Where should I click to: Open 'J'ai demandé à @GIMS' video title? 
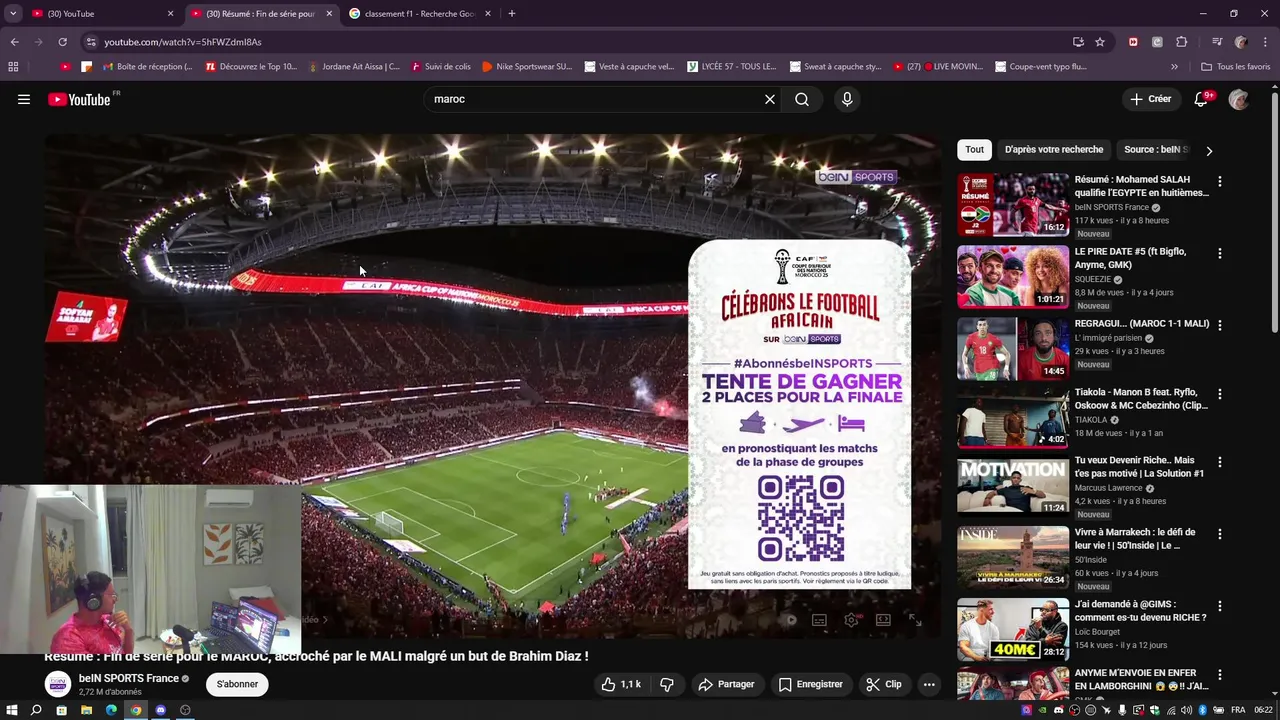point(1140,611)
